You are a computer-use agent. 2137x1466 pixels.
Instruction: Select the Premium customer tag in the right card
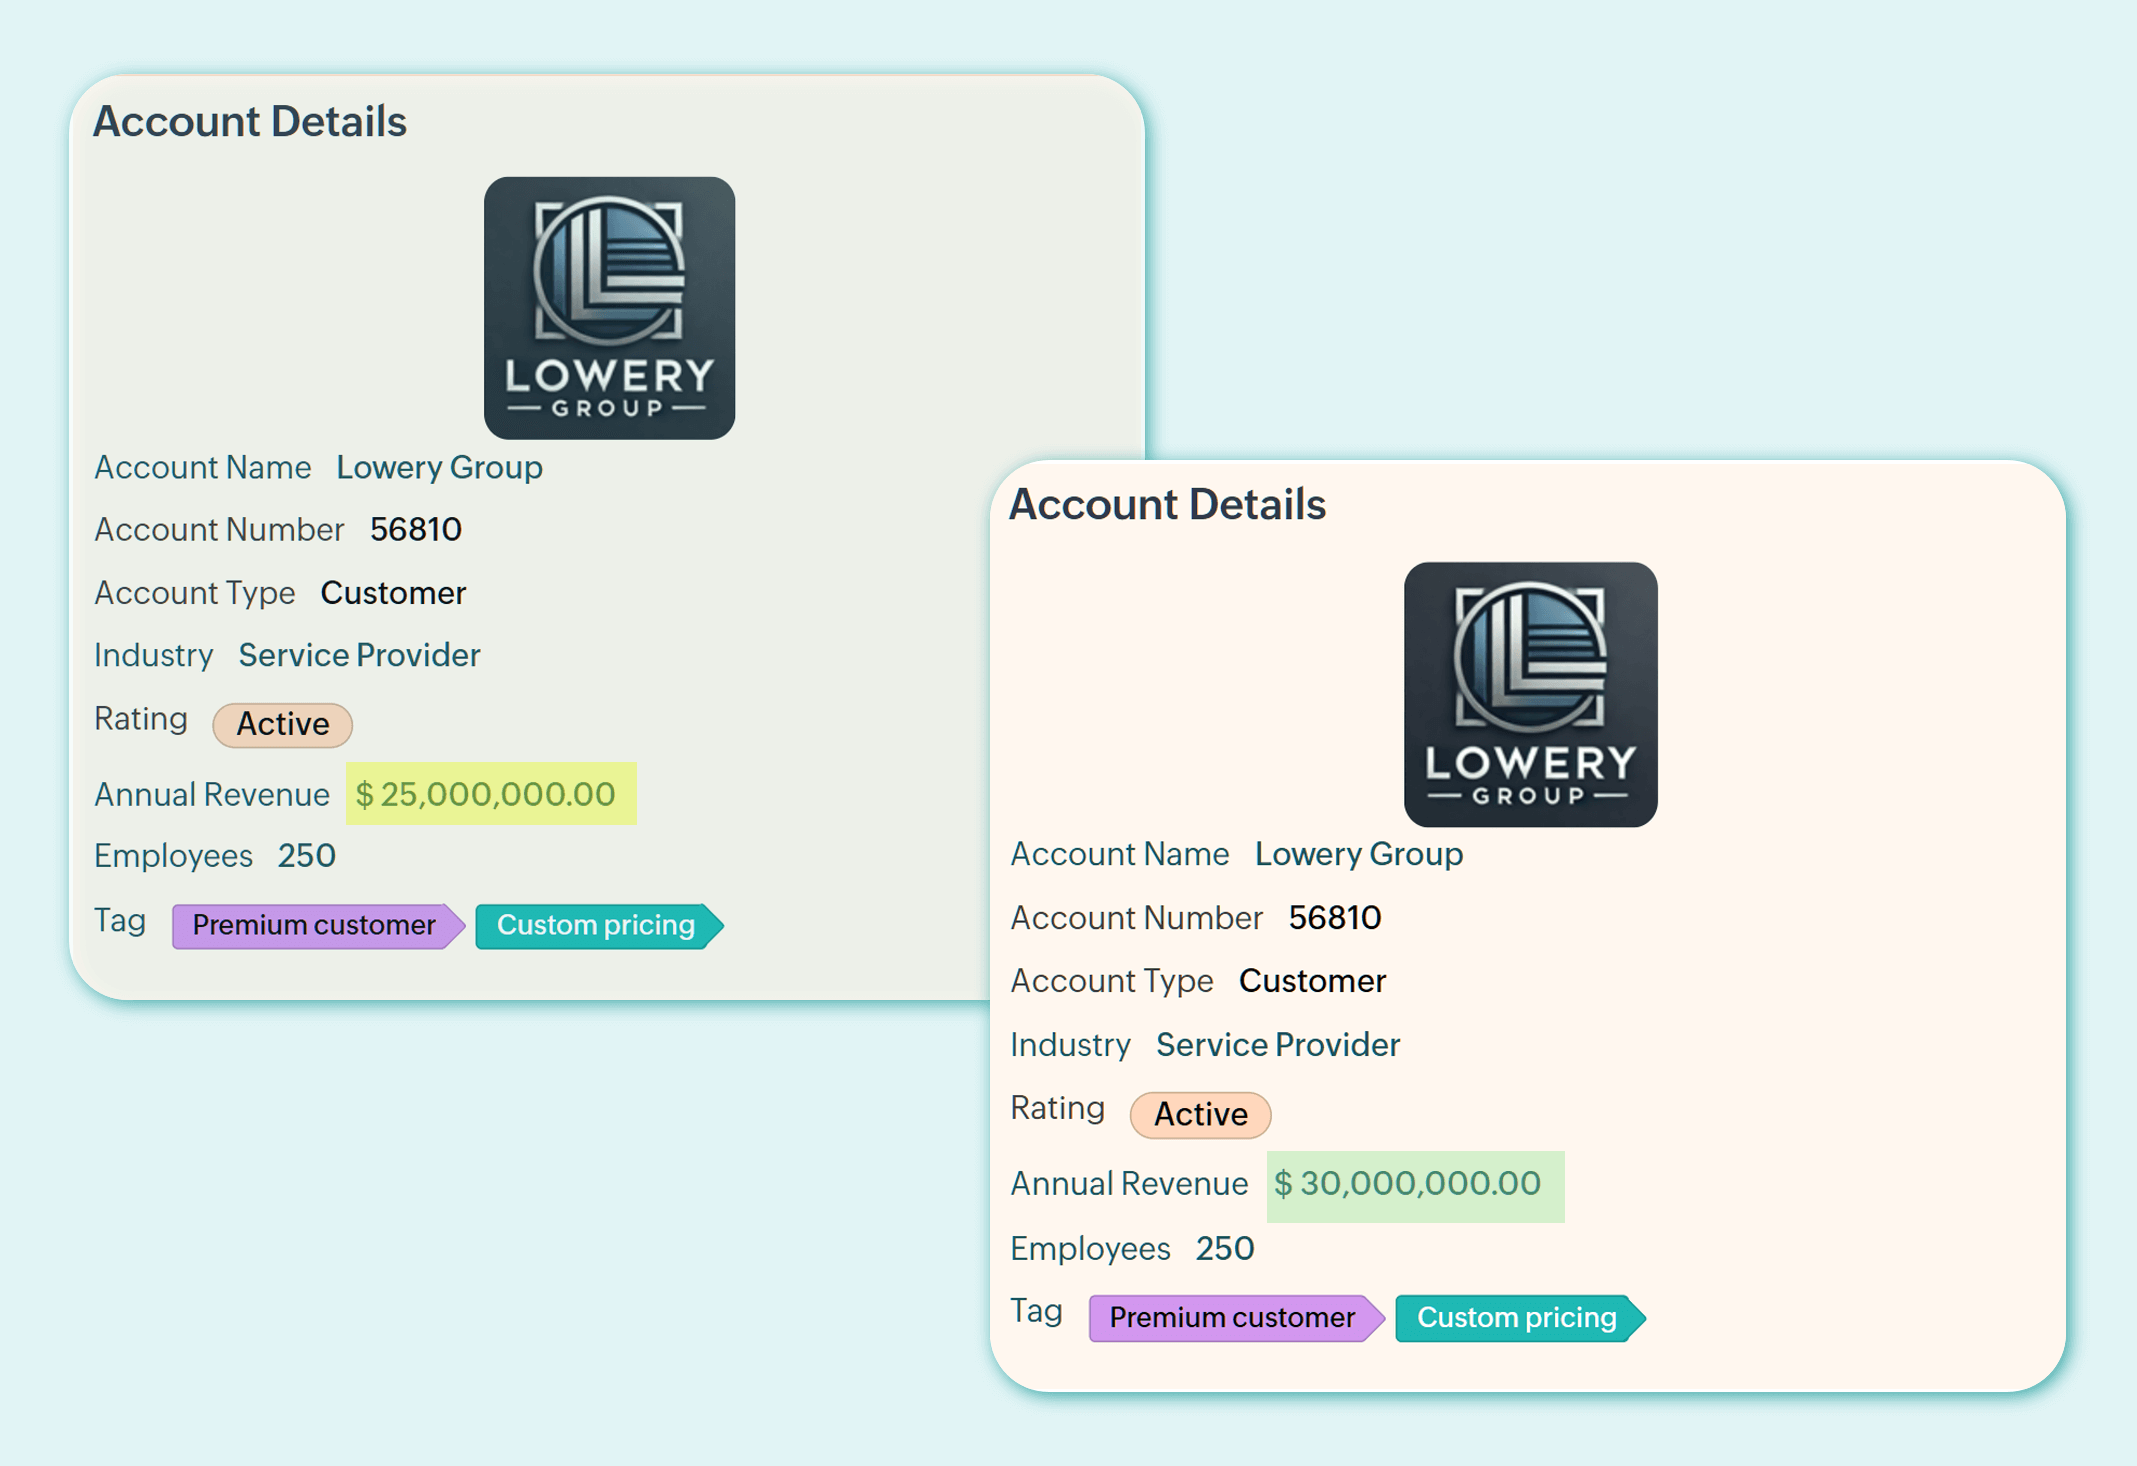click(x=1232, y=1317)
